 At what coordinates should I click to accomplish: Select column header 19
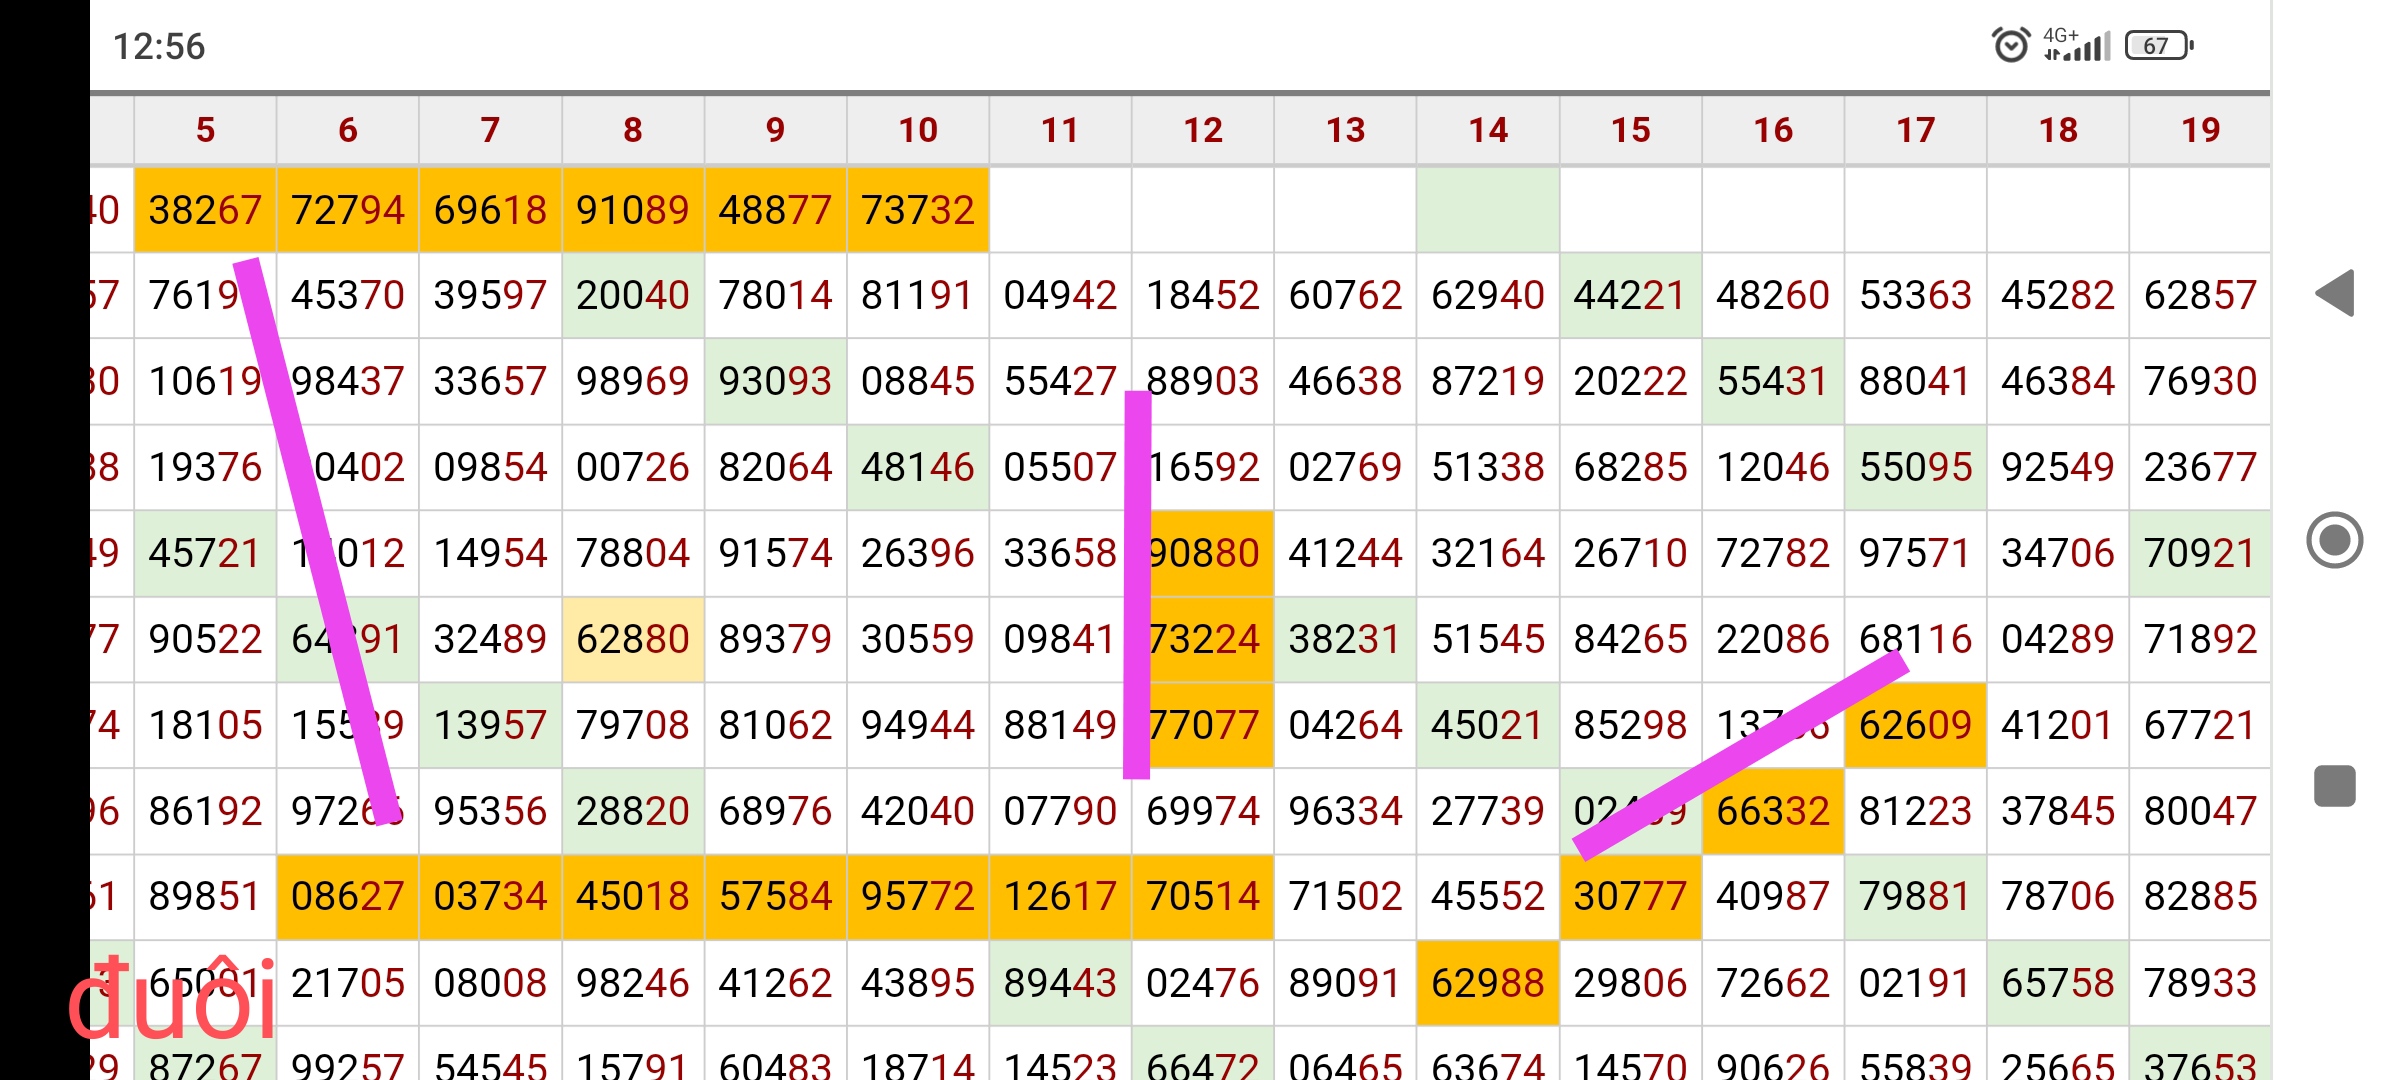coord(2200,130)
